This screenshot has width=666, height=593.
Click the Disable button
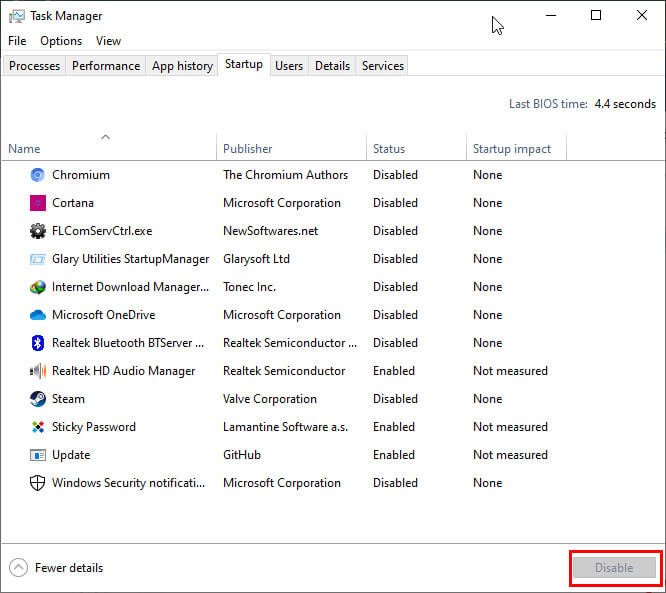(614, 568)
